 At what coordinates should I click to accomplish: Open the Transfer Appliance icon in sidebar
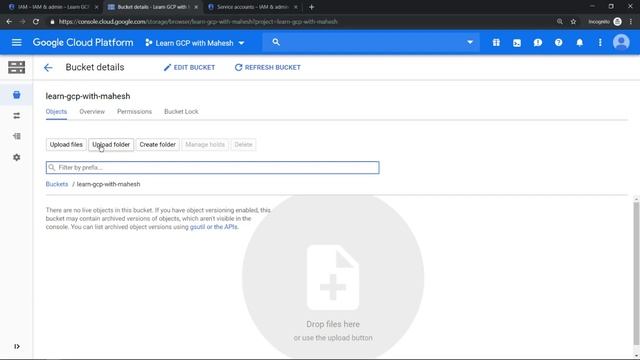pyautogui.click(x=16, y=136)
